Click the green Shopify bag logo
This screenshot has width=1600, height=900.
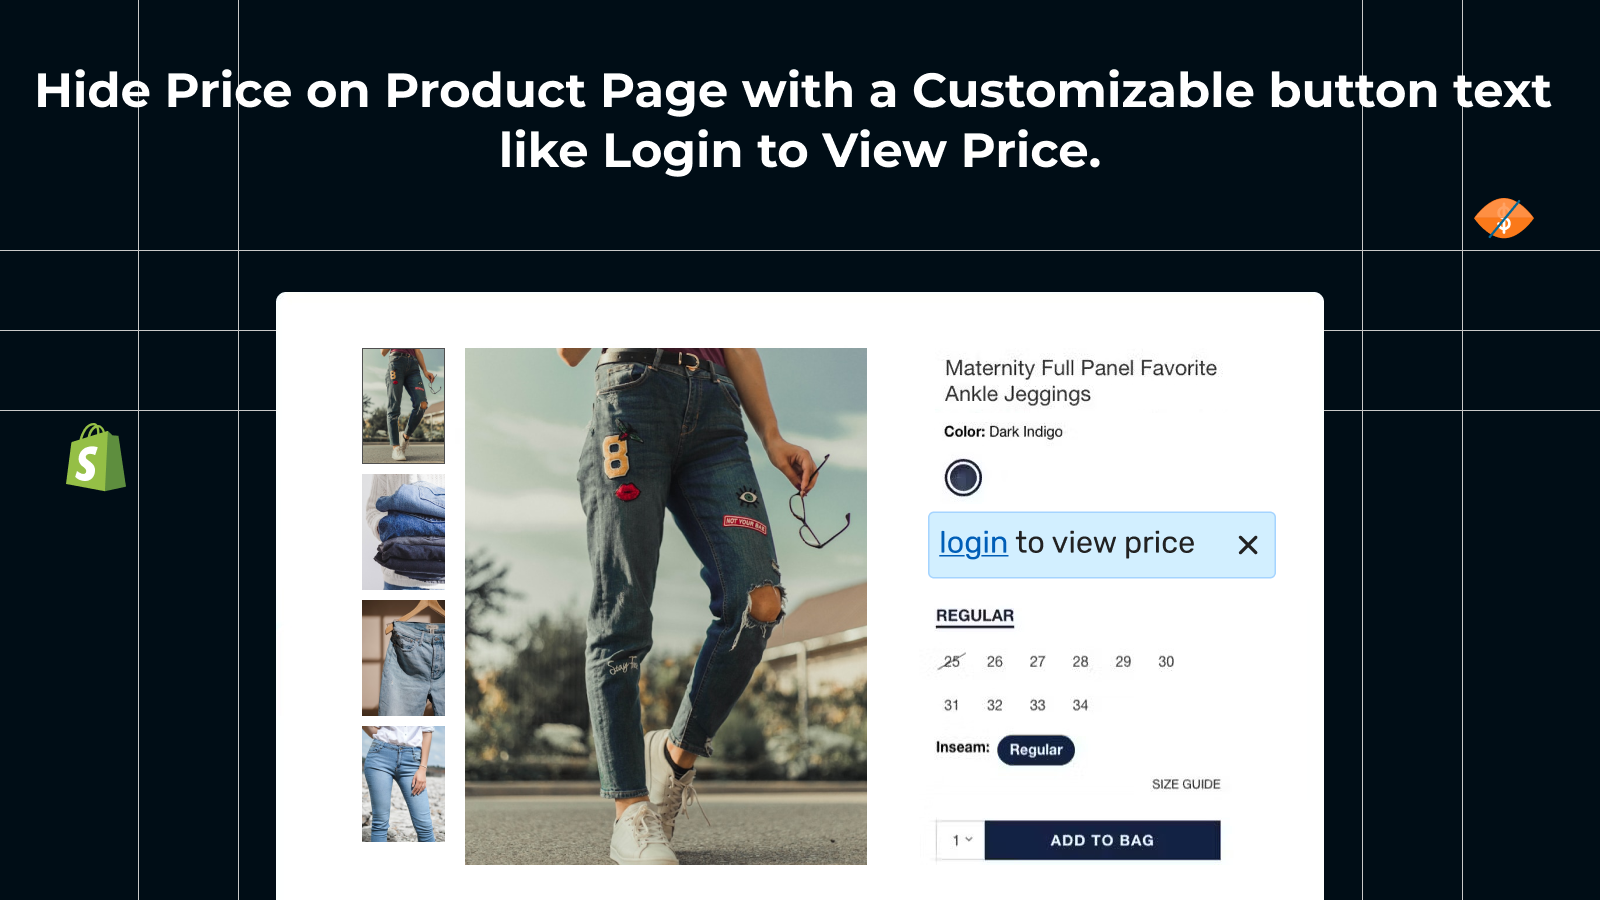click(x=96, y=457)
